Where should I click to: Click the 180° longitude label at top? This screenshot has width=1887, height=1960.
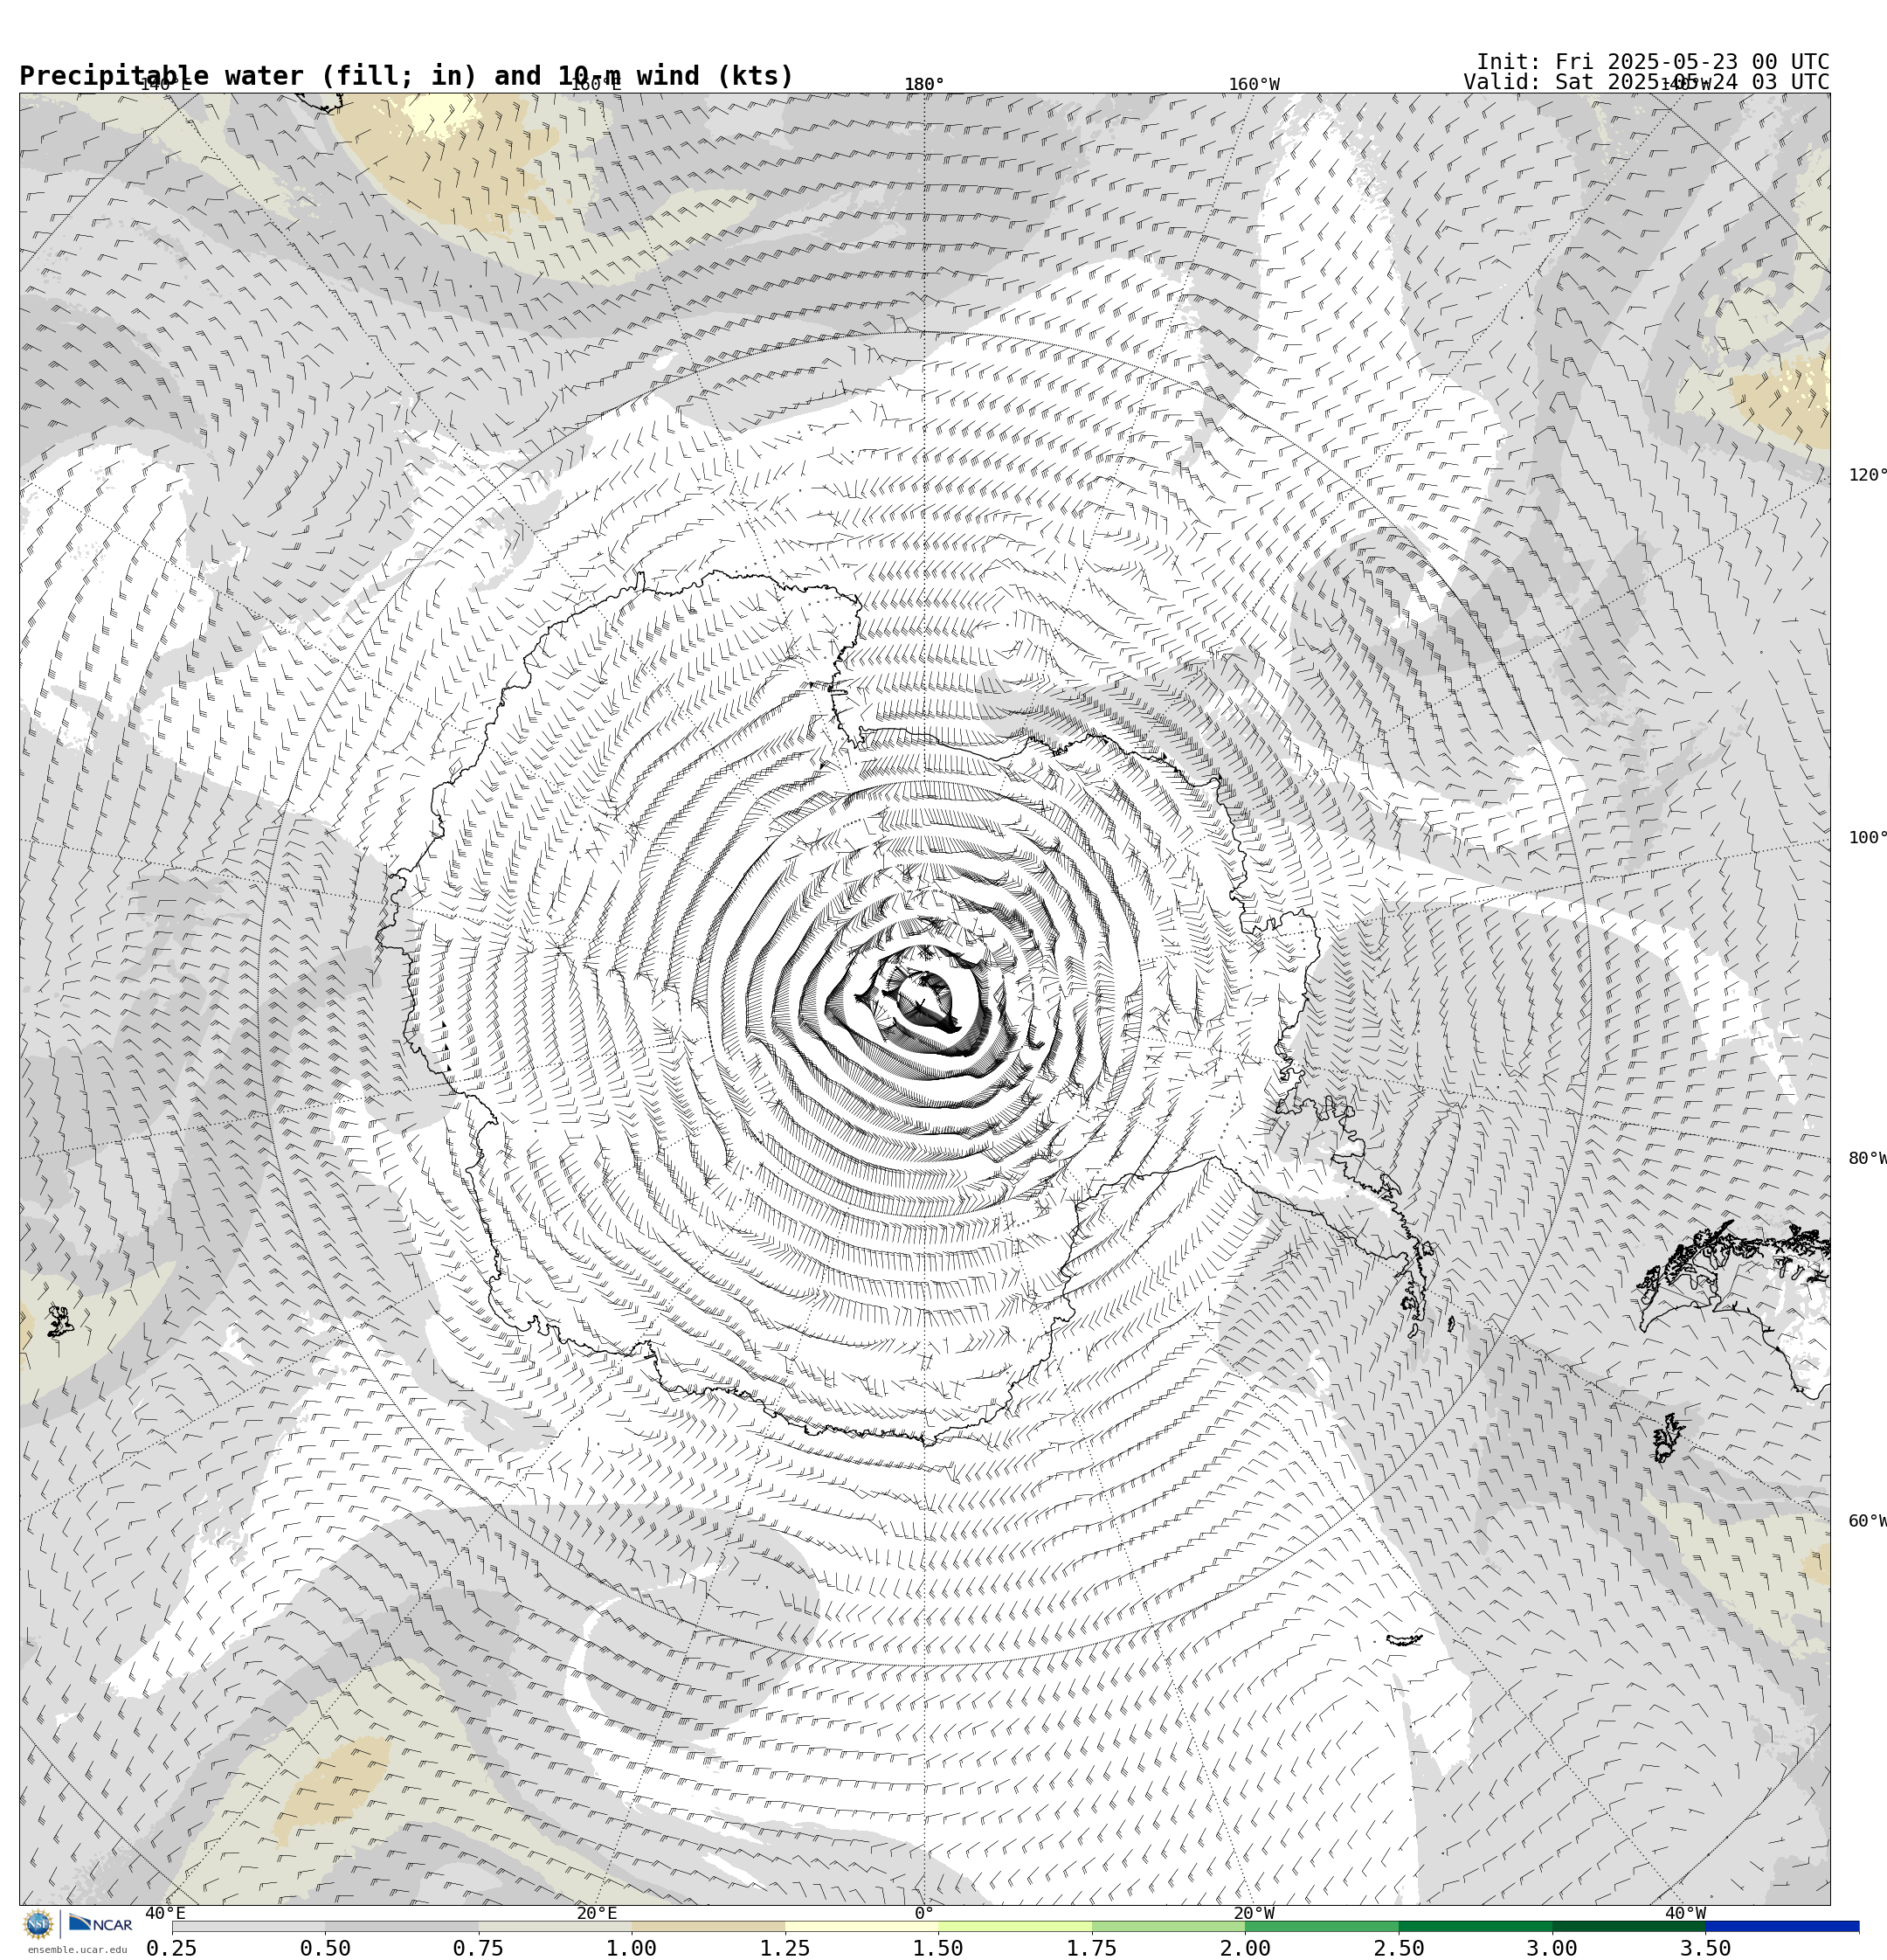coord(924,85)
